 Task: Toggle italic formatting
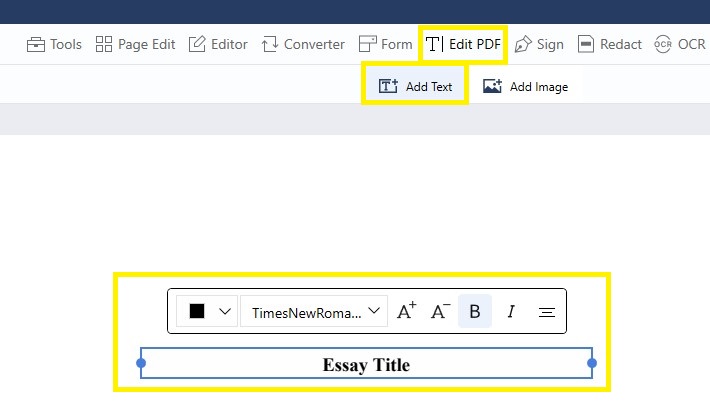[x=511, y=311]
